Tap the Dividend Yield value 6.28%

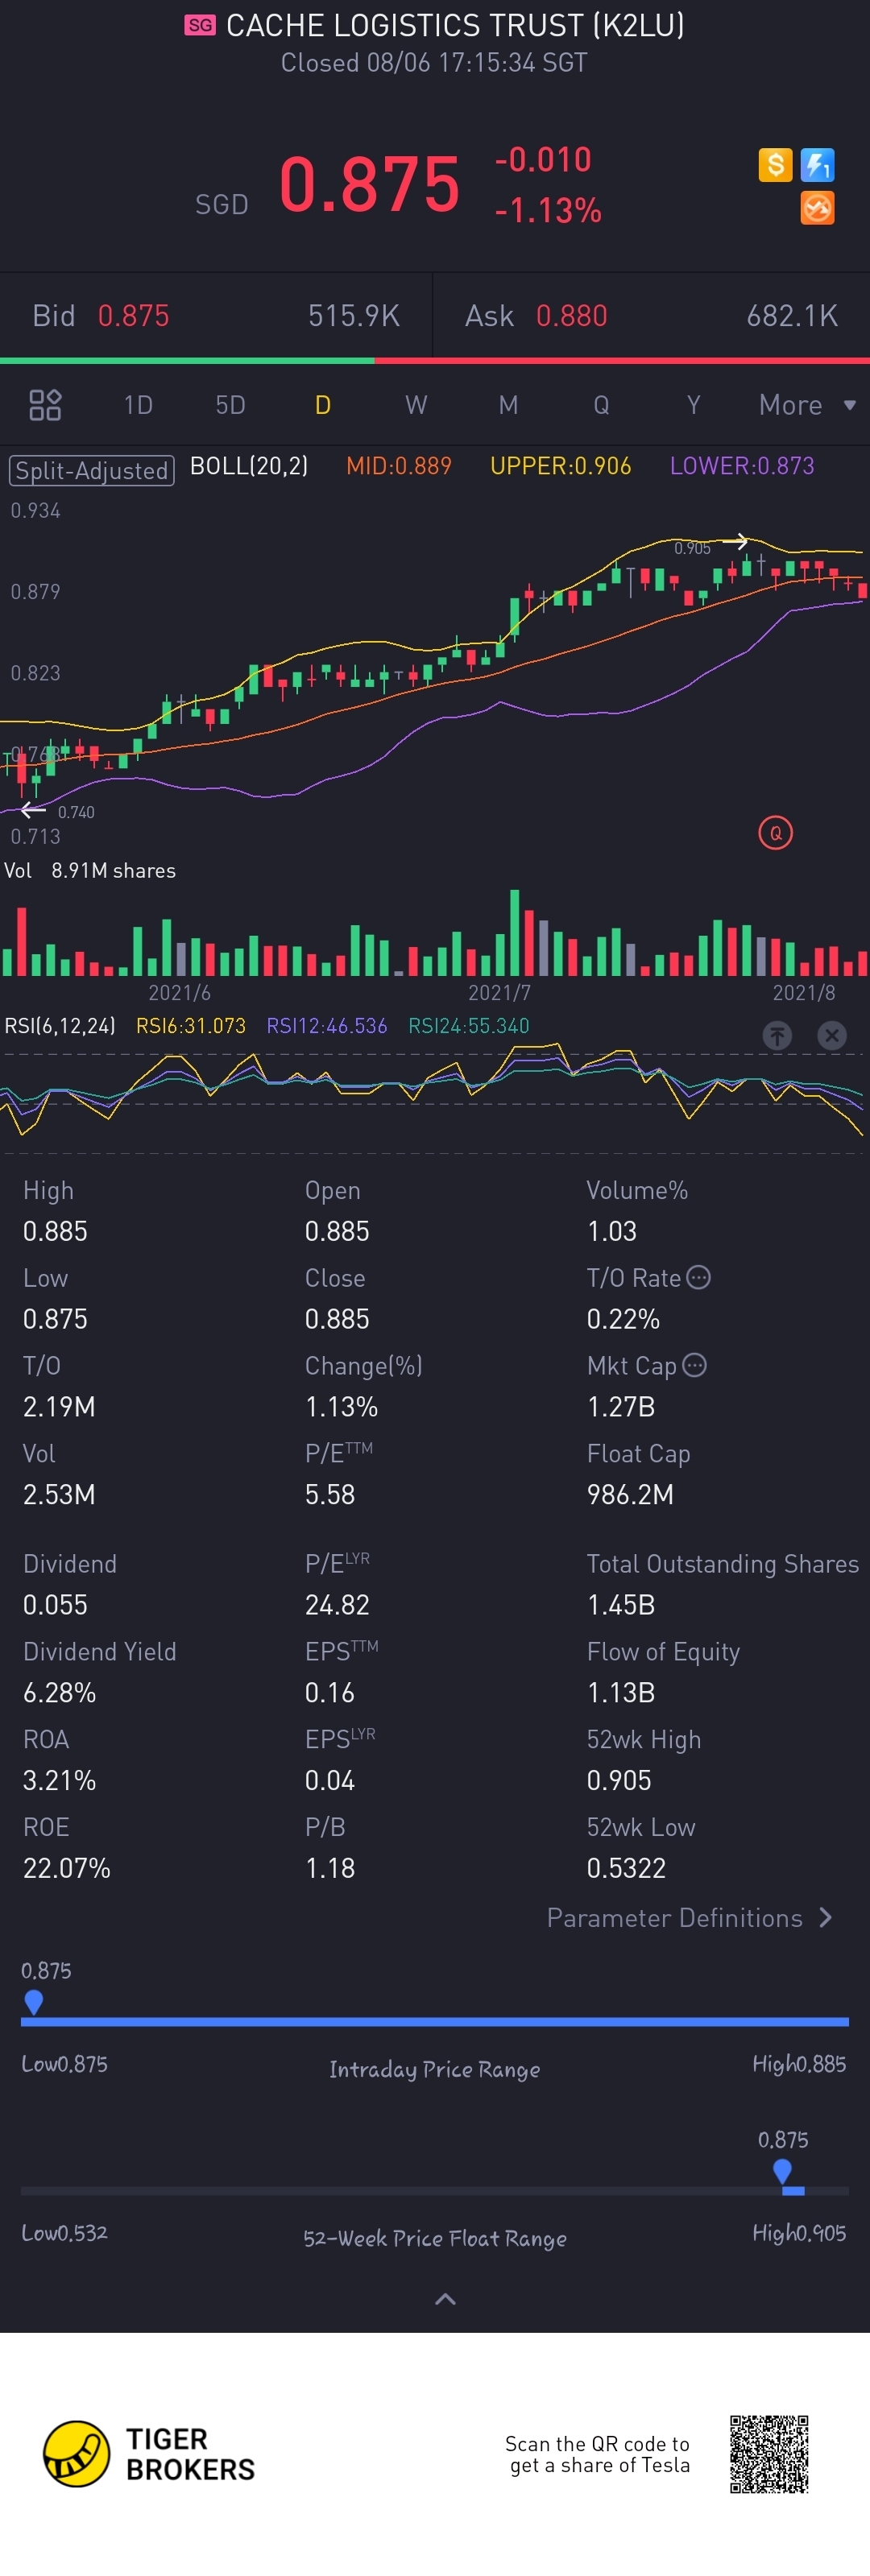[x=60, y=1693]
